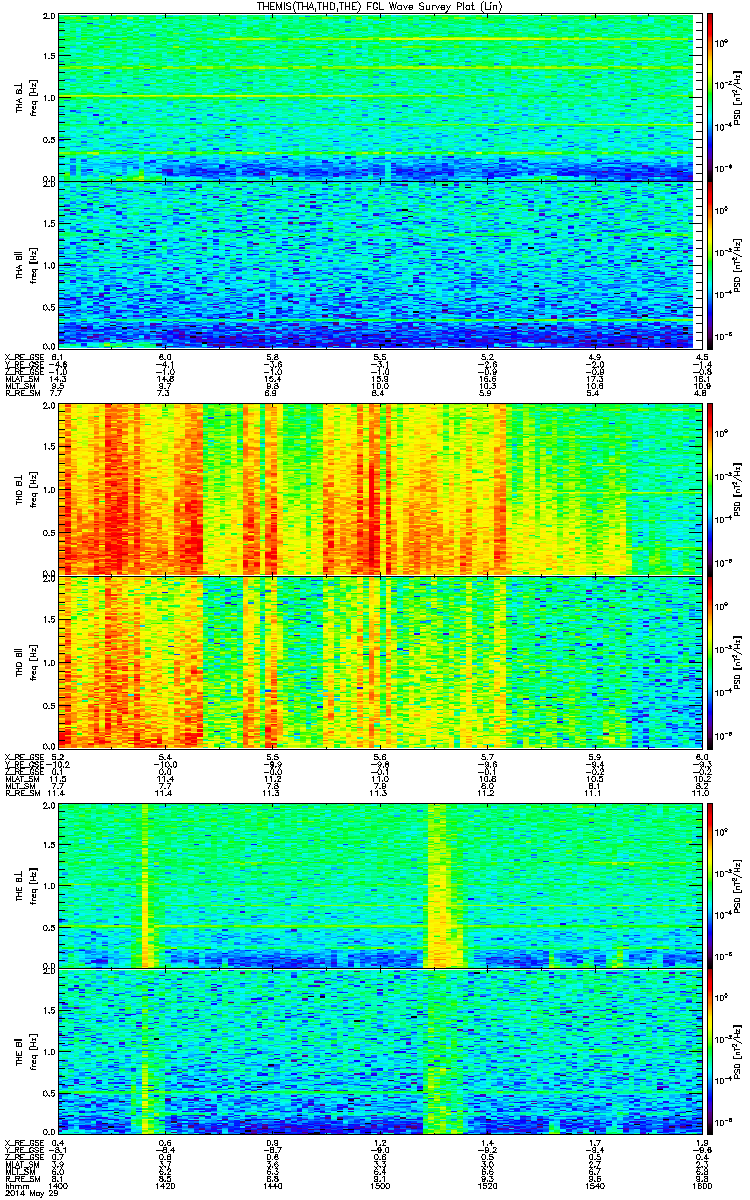The height and width of the screenshot is (1200, 750).
Task: Click the 'THD B∥ freq [Hz]' axis label
Action: [24, 661]
